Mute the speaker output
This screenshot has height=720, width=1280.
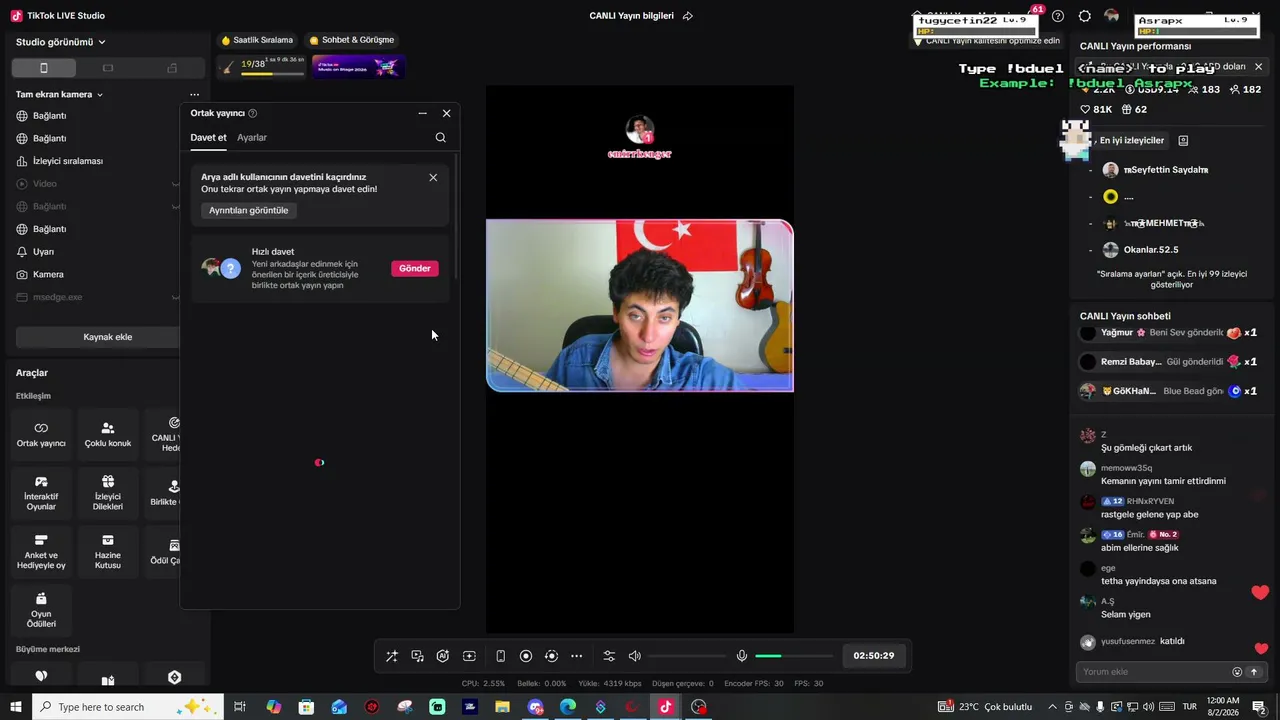634,656
